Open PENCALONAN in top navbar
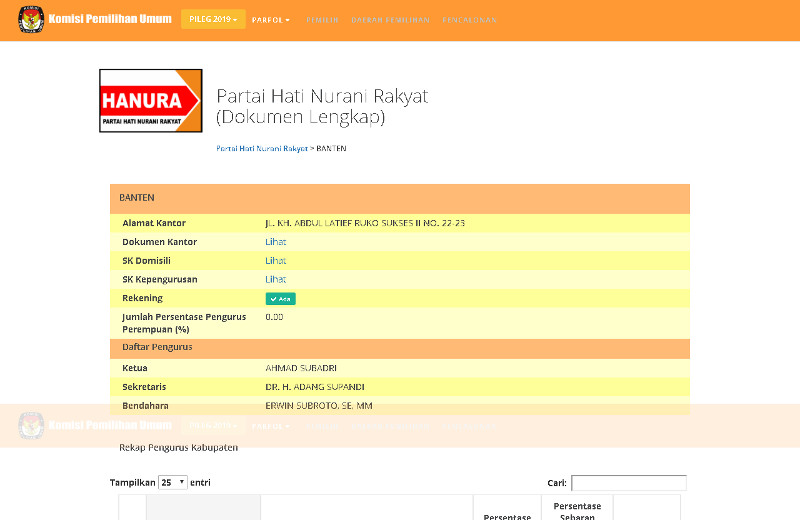The image size is (800, 520). pyautogui.click(x=469, y=20)
